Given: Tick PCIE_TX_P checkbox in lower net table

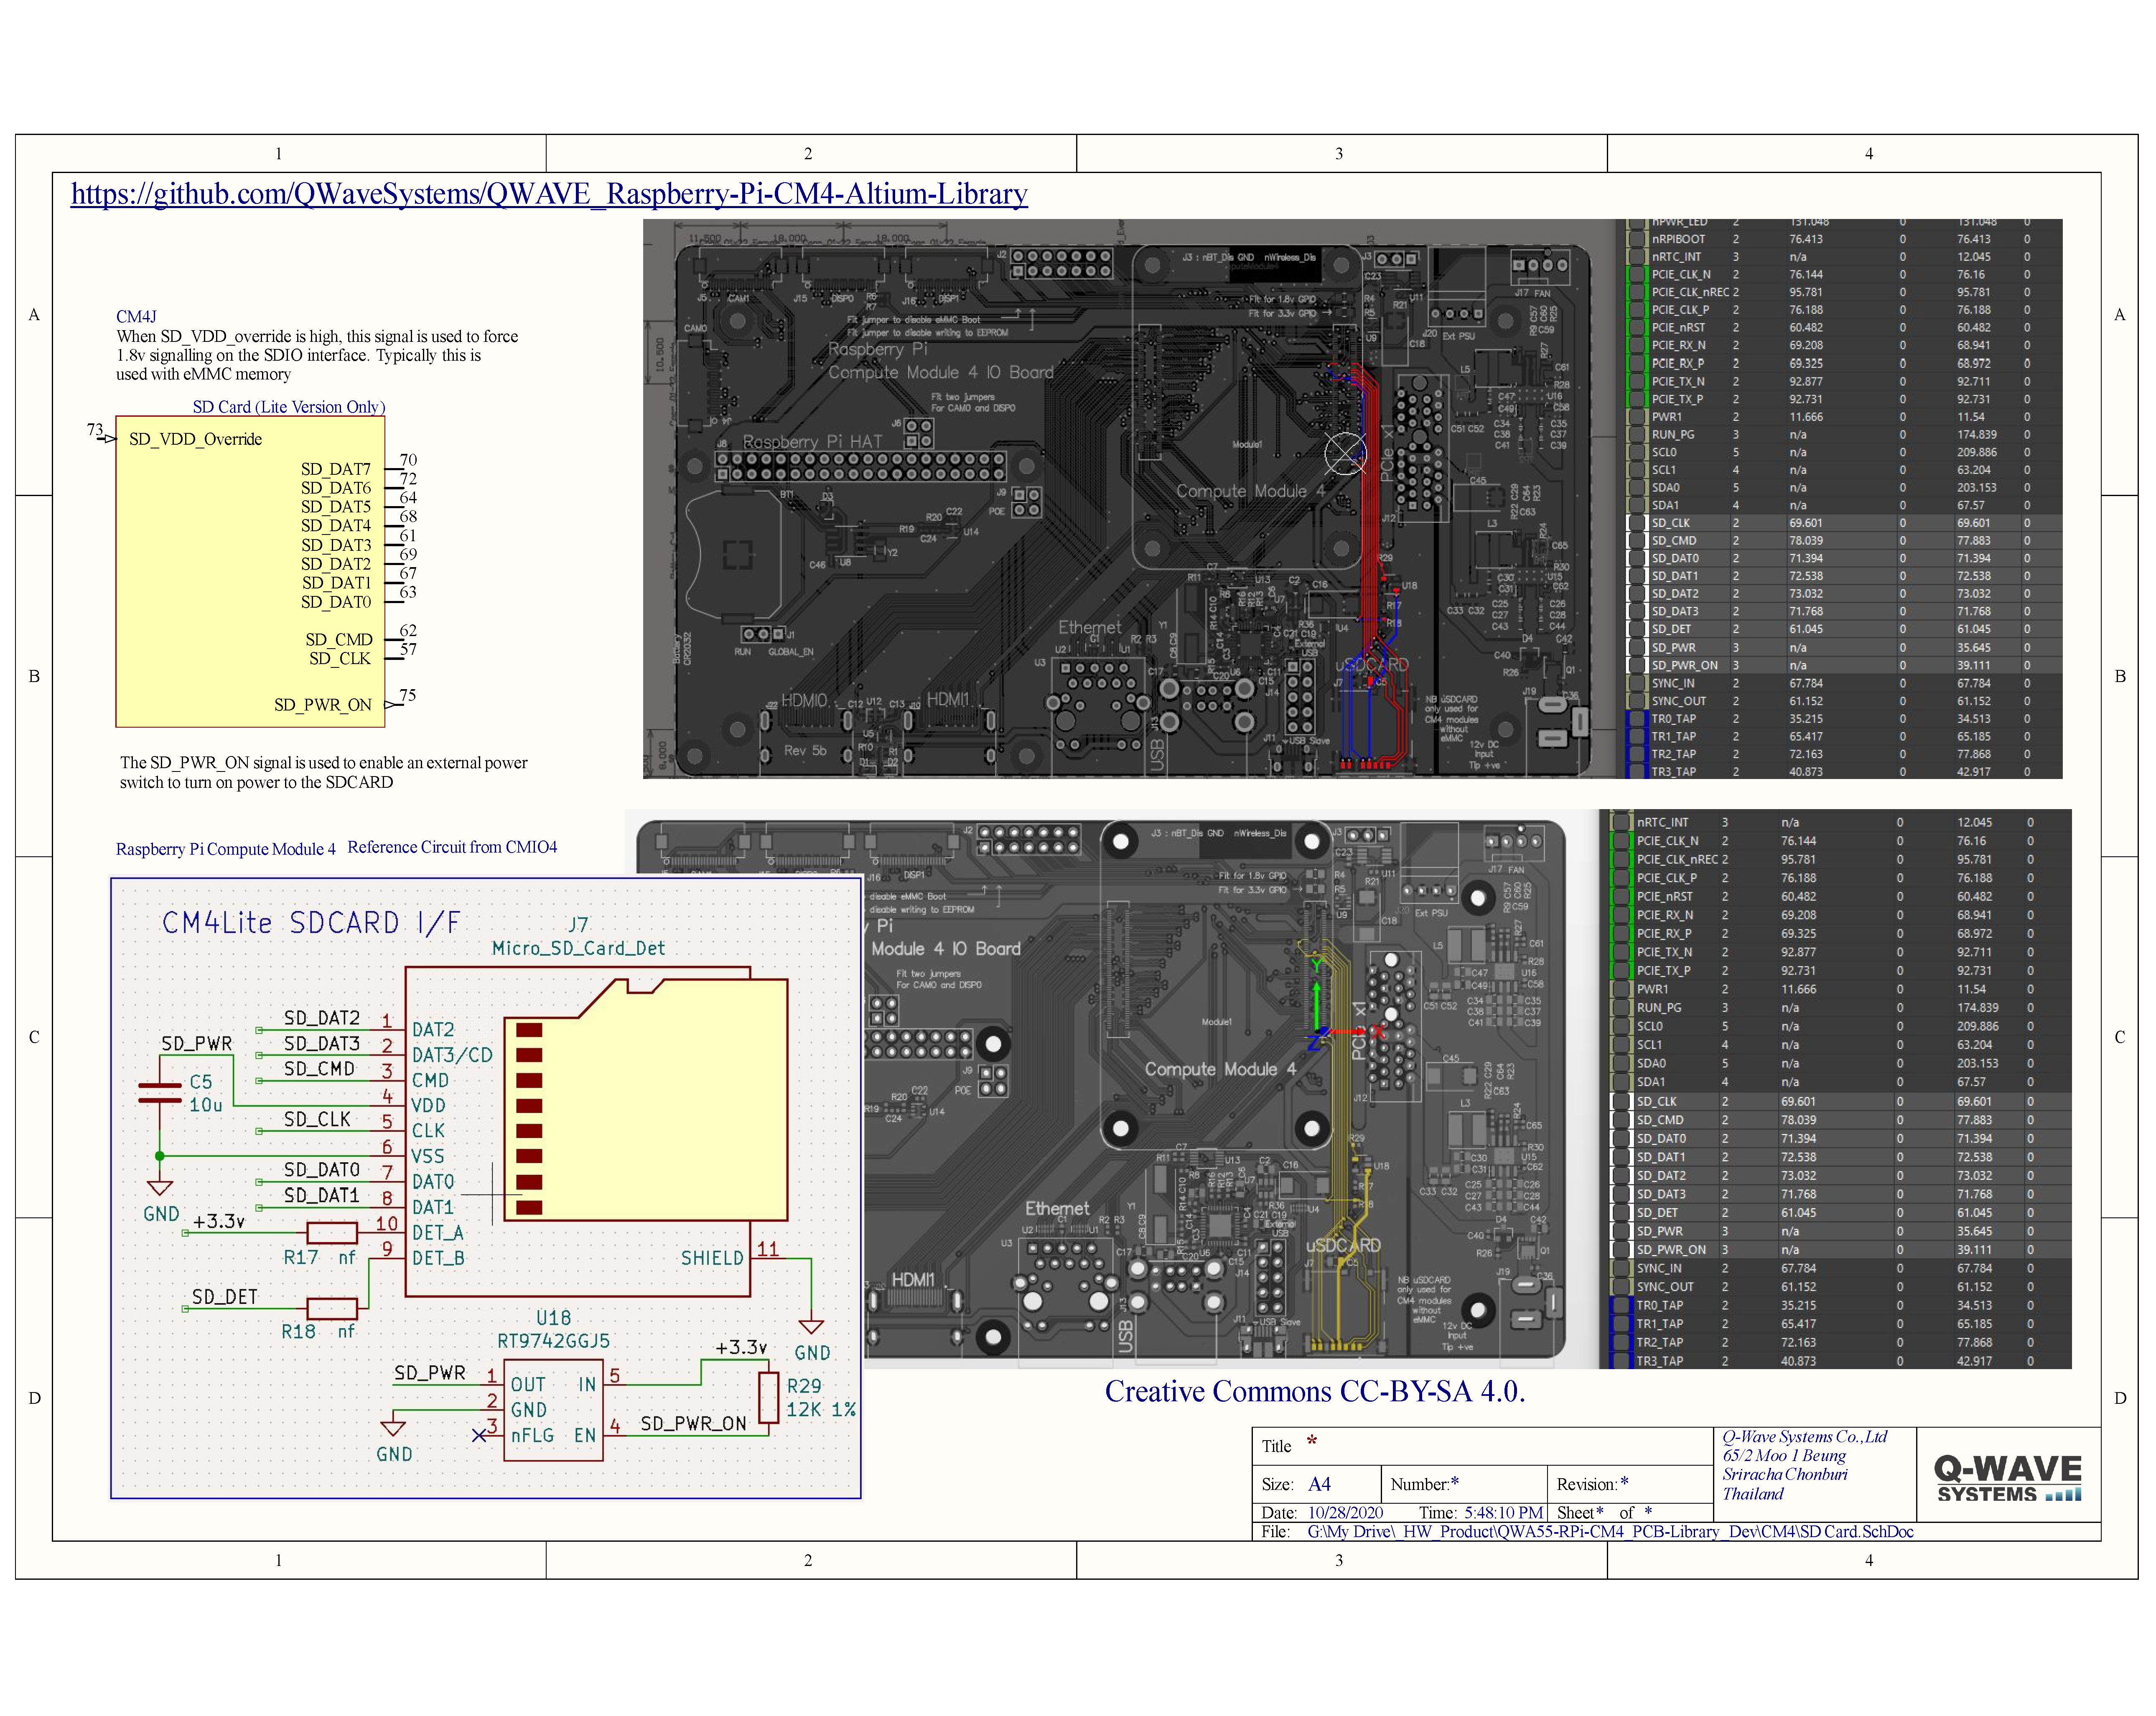Looking at the screenshot, I should (1621, 971).
